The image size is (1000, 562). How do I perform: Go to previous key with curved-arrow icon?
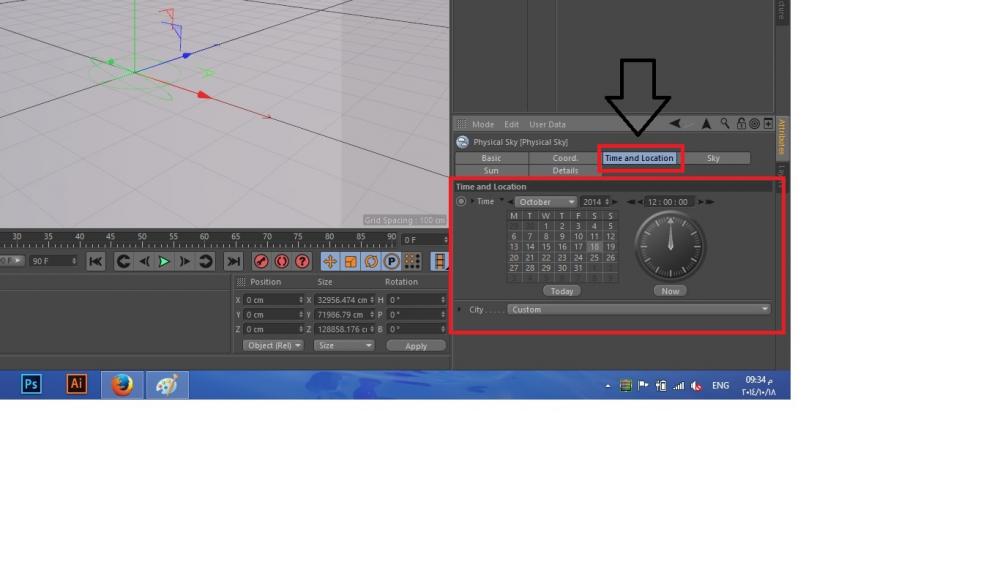click(123, 262)
